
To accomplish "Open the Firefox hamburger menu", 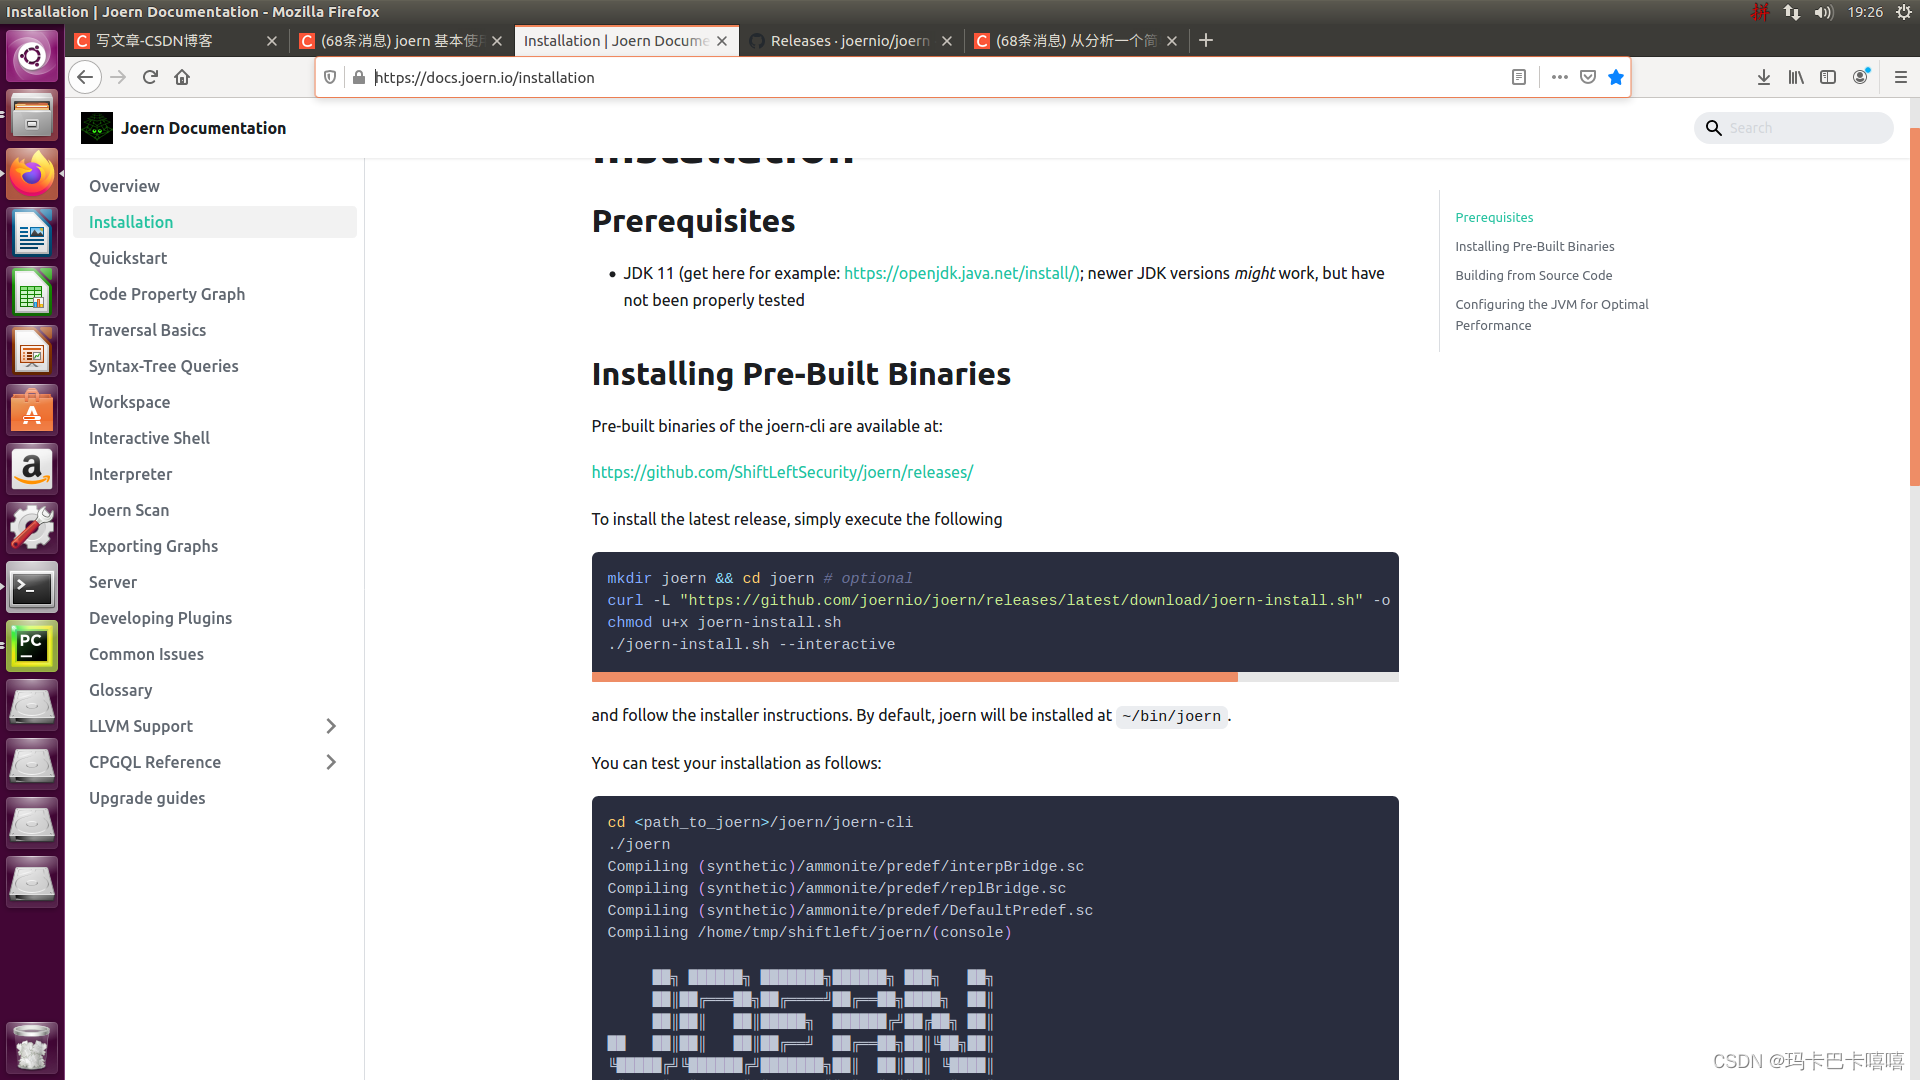I will (x=1901, y=77).
